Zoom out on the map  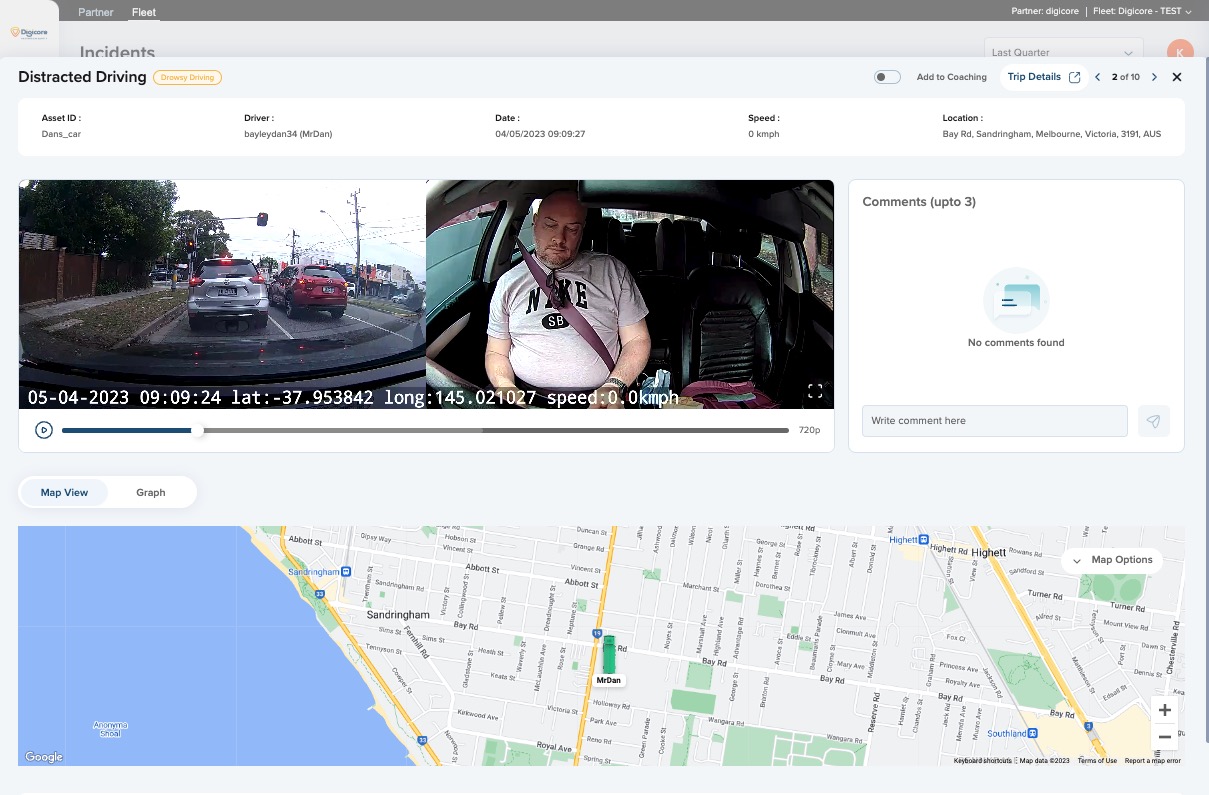[1164, 737]
